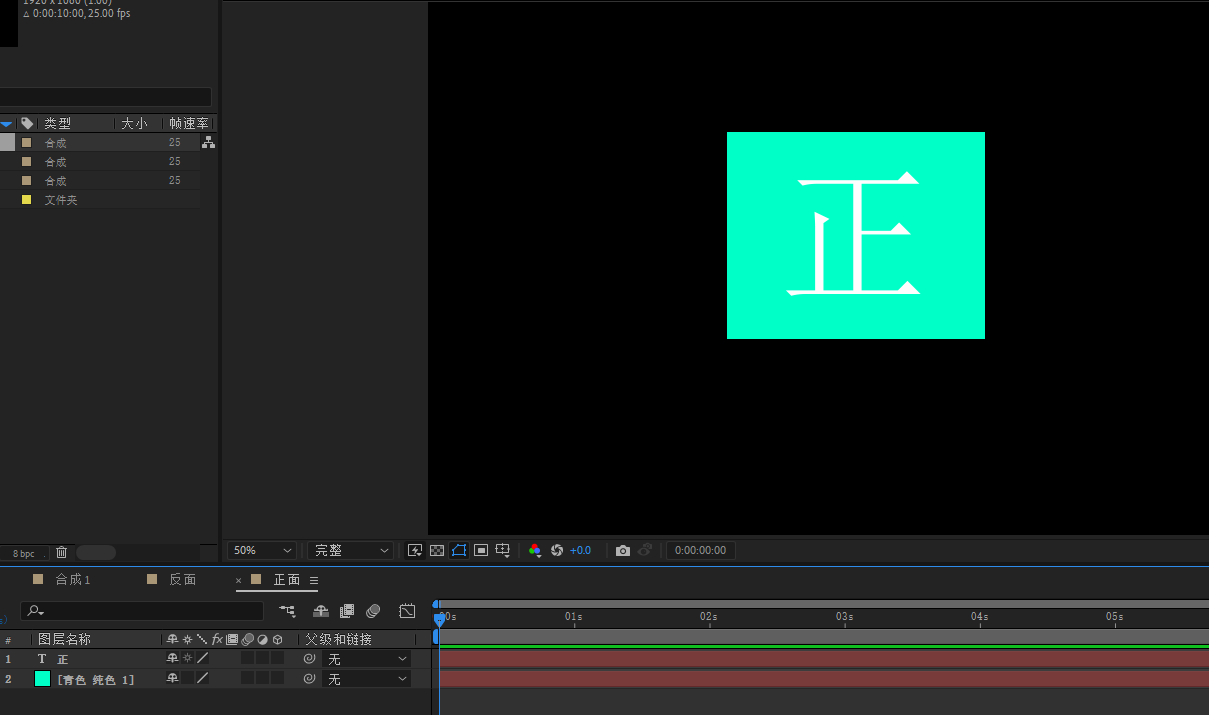Enable motion blur icon in timeline toolbar
The height and width of the screenshot is (715, 1209).
click(x=373, y=610)
